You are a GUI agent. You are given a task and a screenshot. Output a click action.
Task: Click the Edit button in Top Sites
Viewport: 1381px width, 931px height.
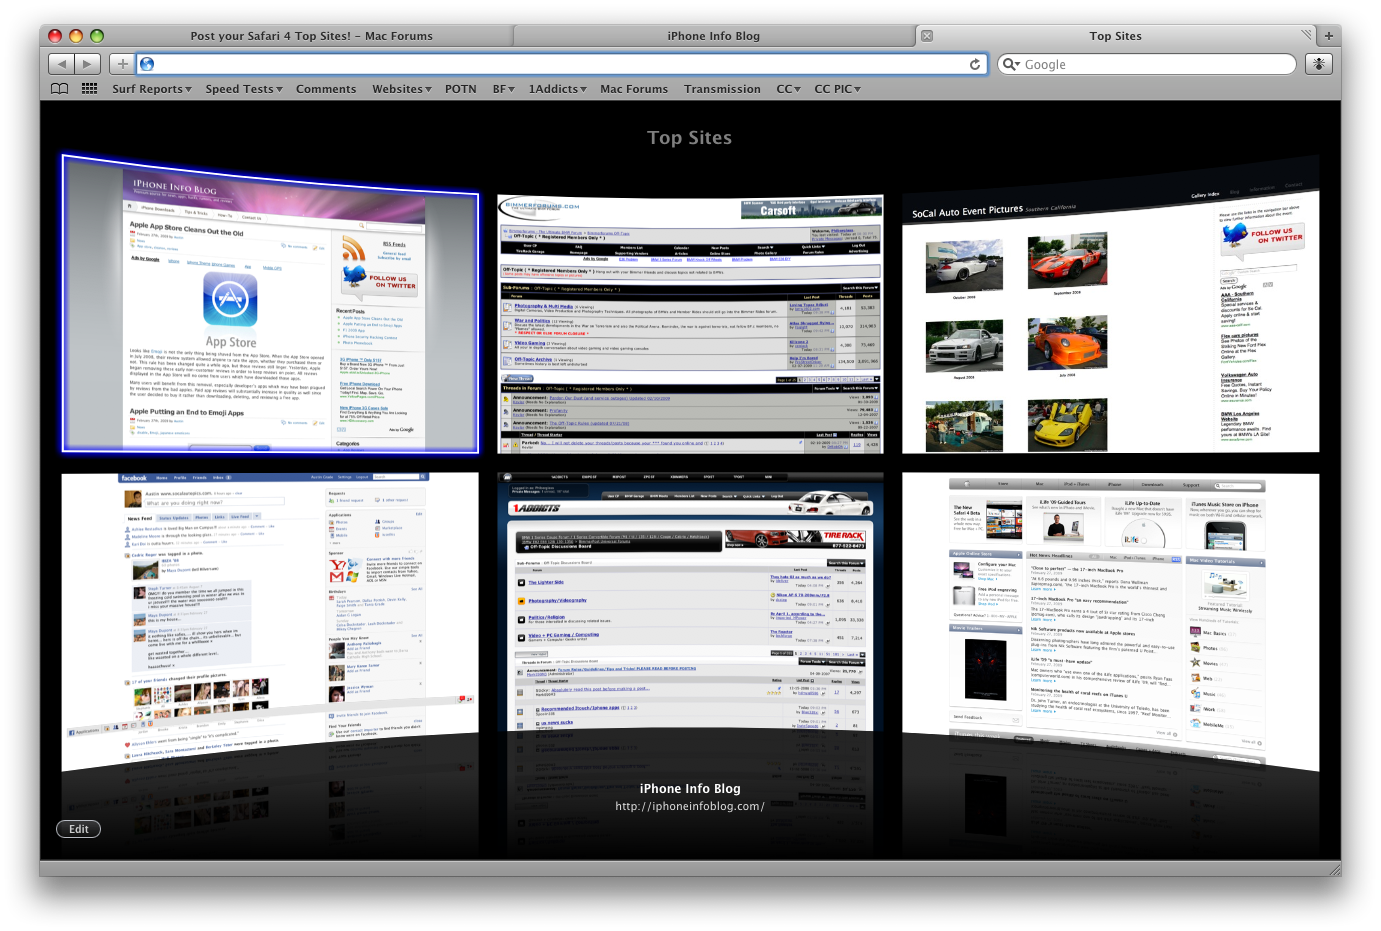click(79, 829)
